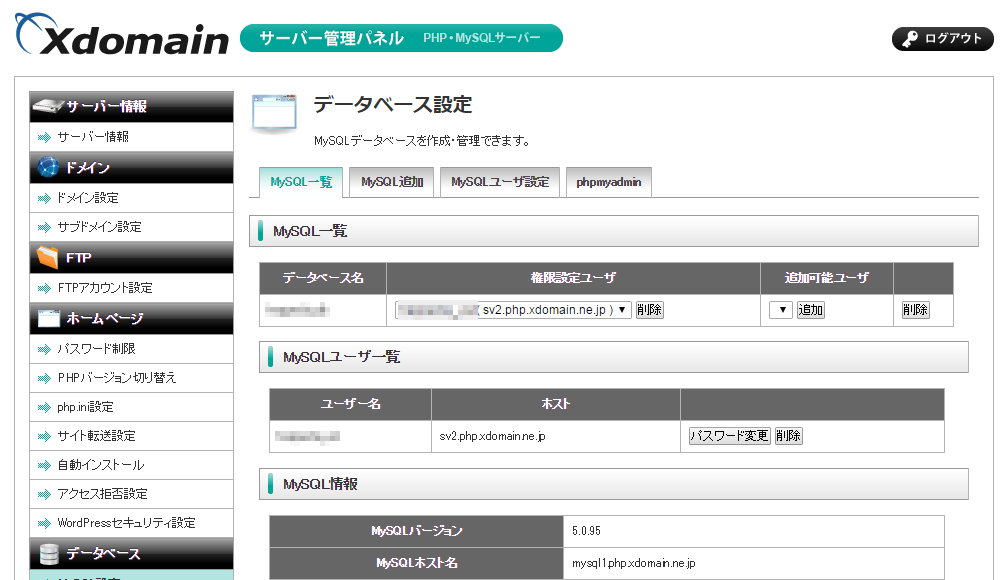Screen dimensions: 1008x580
Task: Click arrow icon beside パスワード制限
Action: (44, 349)
